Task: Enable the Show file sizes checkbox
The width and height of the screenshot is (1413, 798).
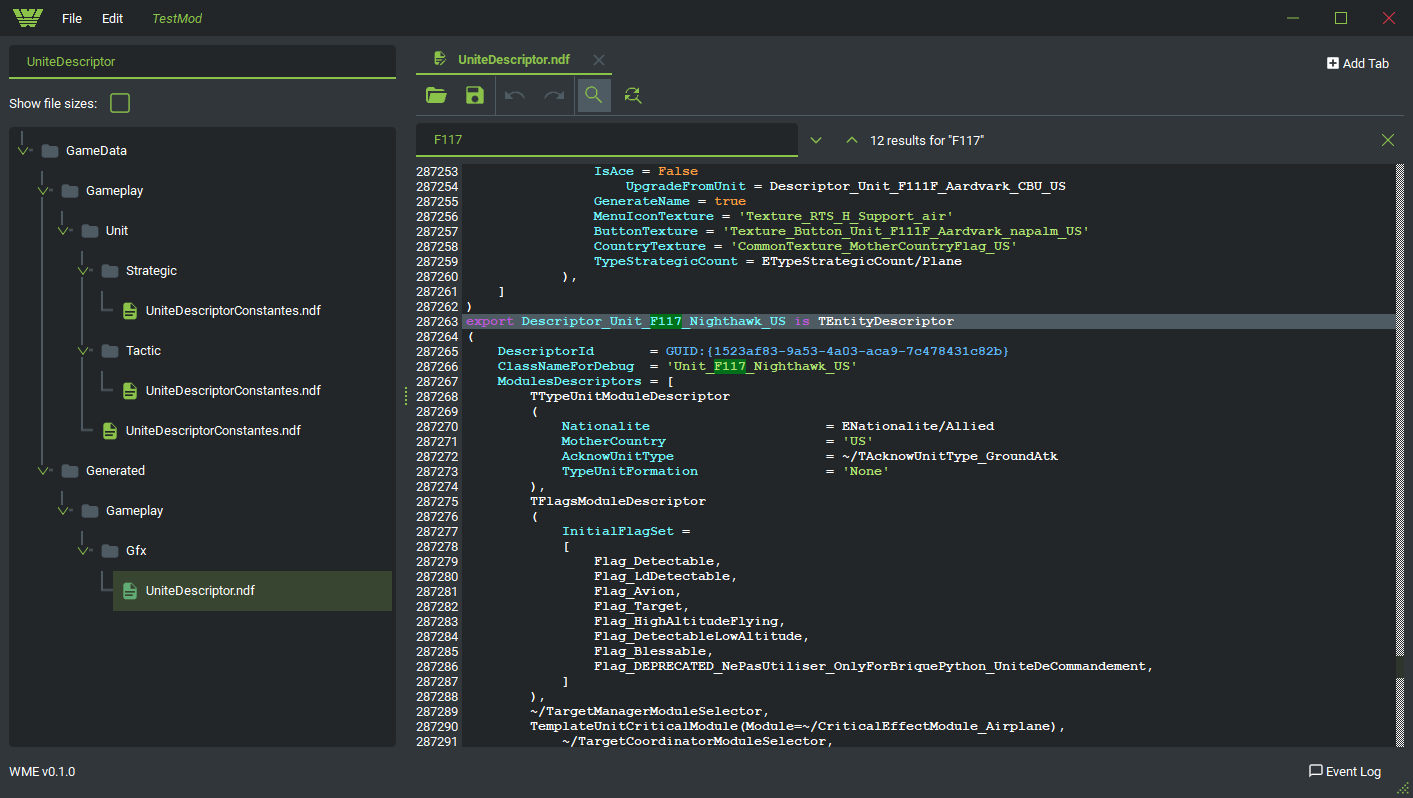Action: tap(120, 103)
